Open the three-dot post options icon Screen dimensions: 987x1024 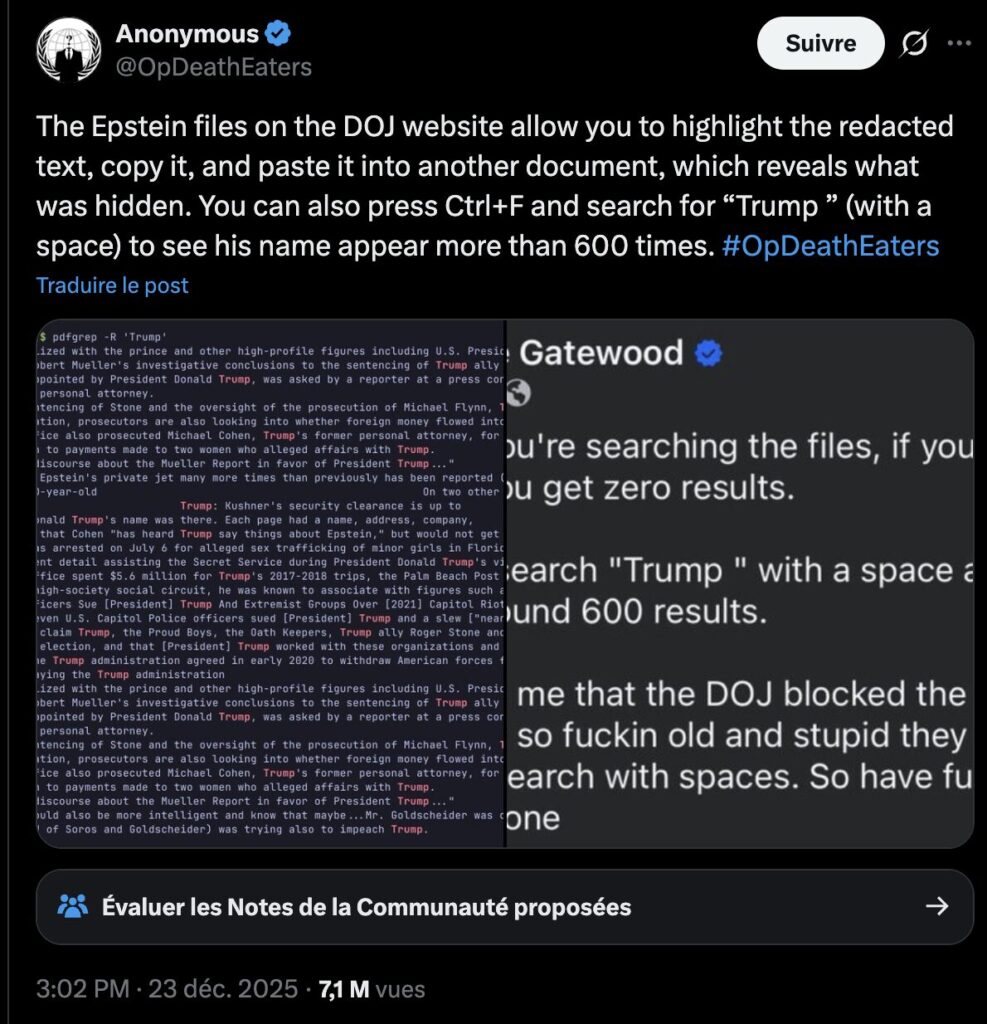click(x=959, y=43)
